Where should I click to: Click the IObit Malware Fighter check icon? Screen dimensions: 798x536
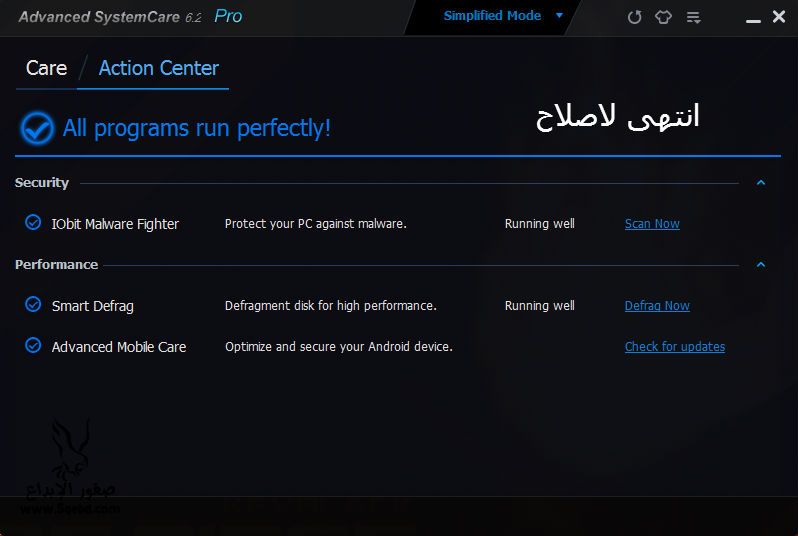[x=33, y=223]
